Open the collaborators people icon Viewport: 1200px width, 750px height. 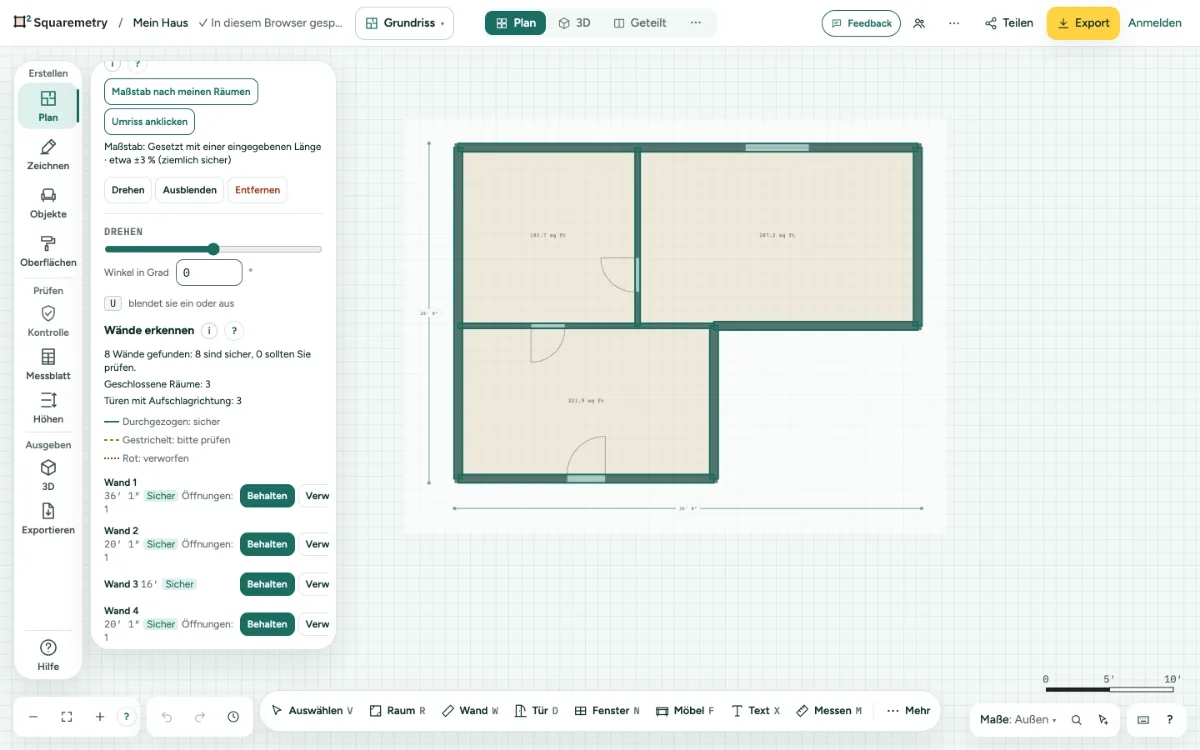tap(919, 23)
